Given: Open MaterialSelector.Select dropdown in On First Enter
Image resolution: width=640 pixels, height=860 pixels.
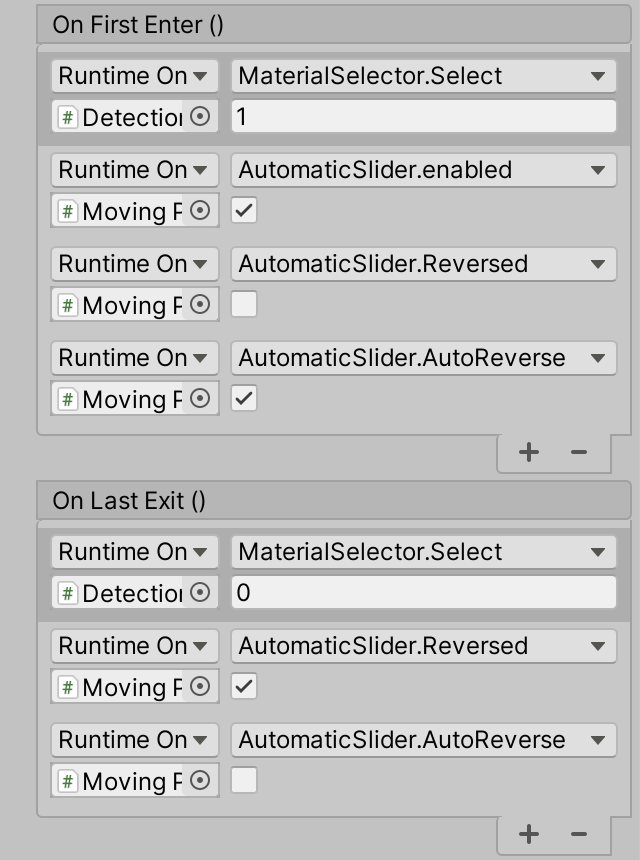Looking at the screenshot, I should (423, 76).
